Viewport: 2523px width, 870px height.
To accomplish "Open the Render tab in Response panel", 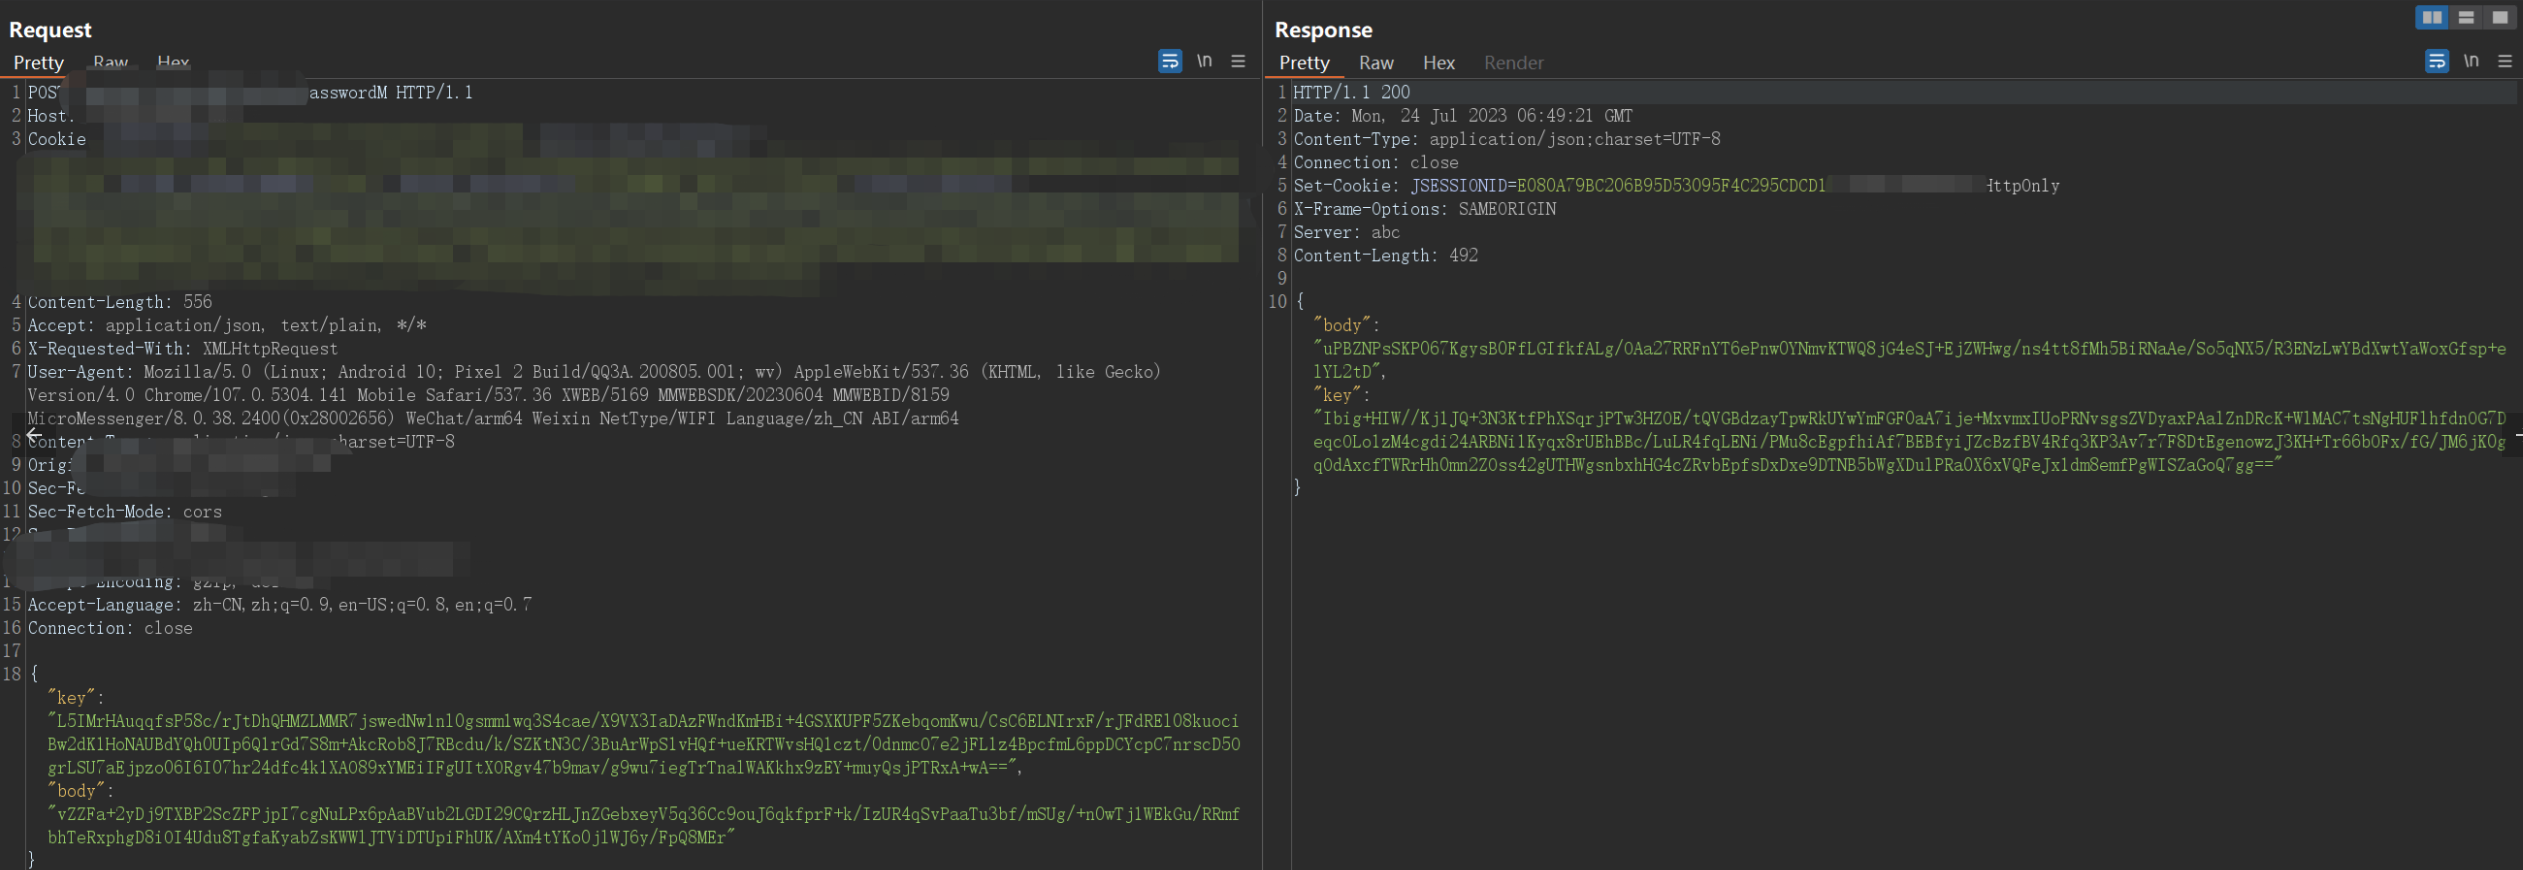I will pyautogui.click(x=1514, y=62).
